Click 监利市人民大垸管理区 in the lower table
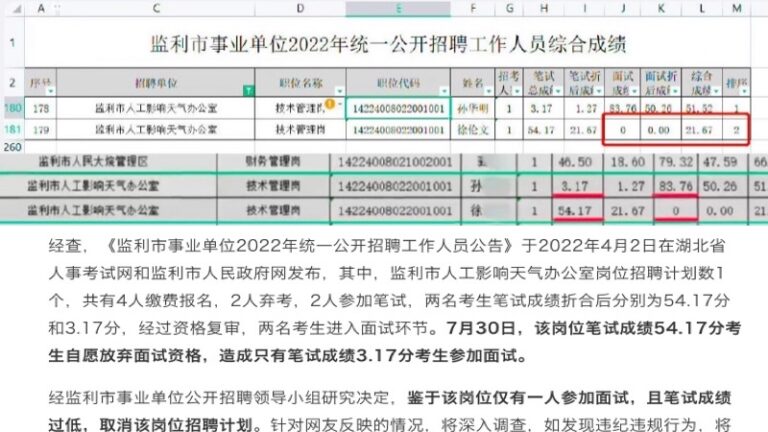768x432 pixels. coord(93,162)
